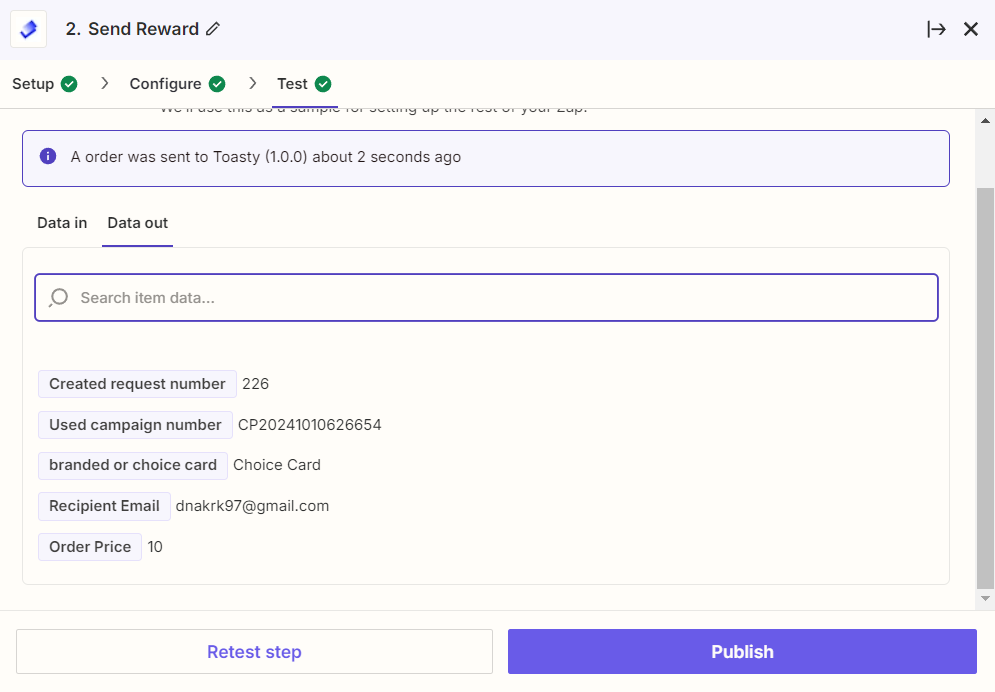Click the chevron between Configure and Test
Image resolution: width=995 pixels, height=692 pixels.
tap(253, 84)
